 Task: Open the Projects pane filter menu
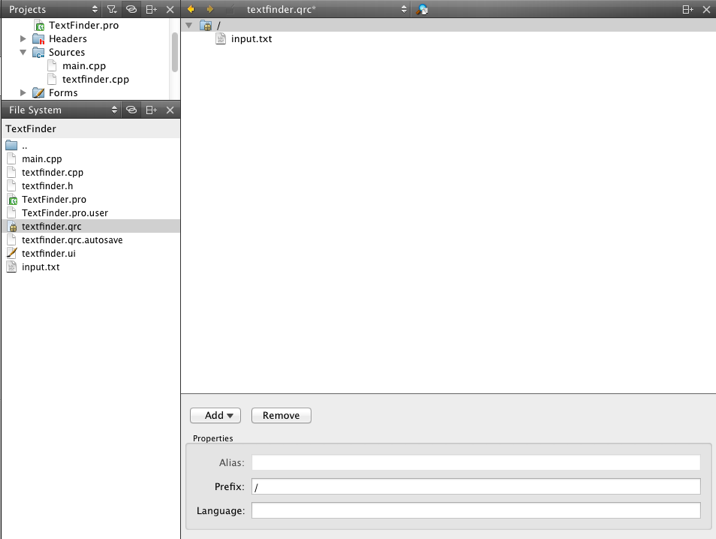point(111,9)
